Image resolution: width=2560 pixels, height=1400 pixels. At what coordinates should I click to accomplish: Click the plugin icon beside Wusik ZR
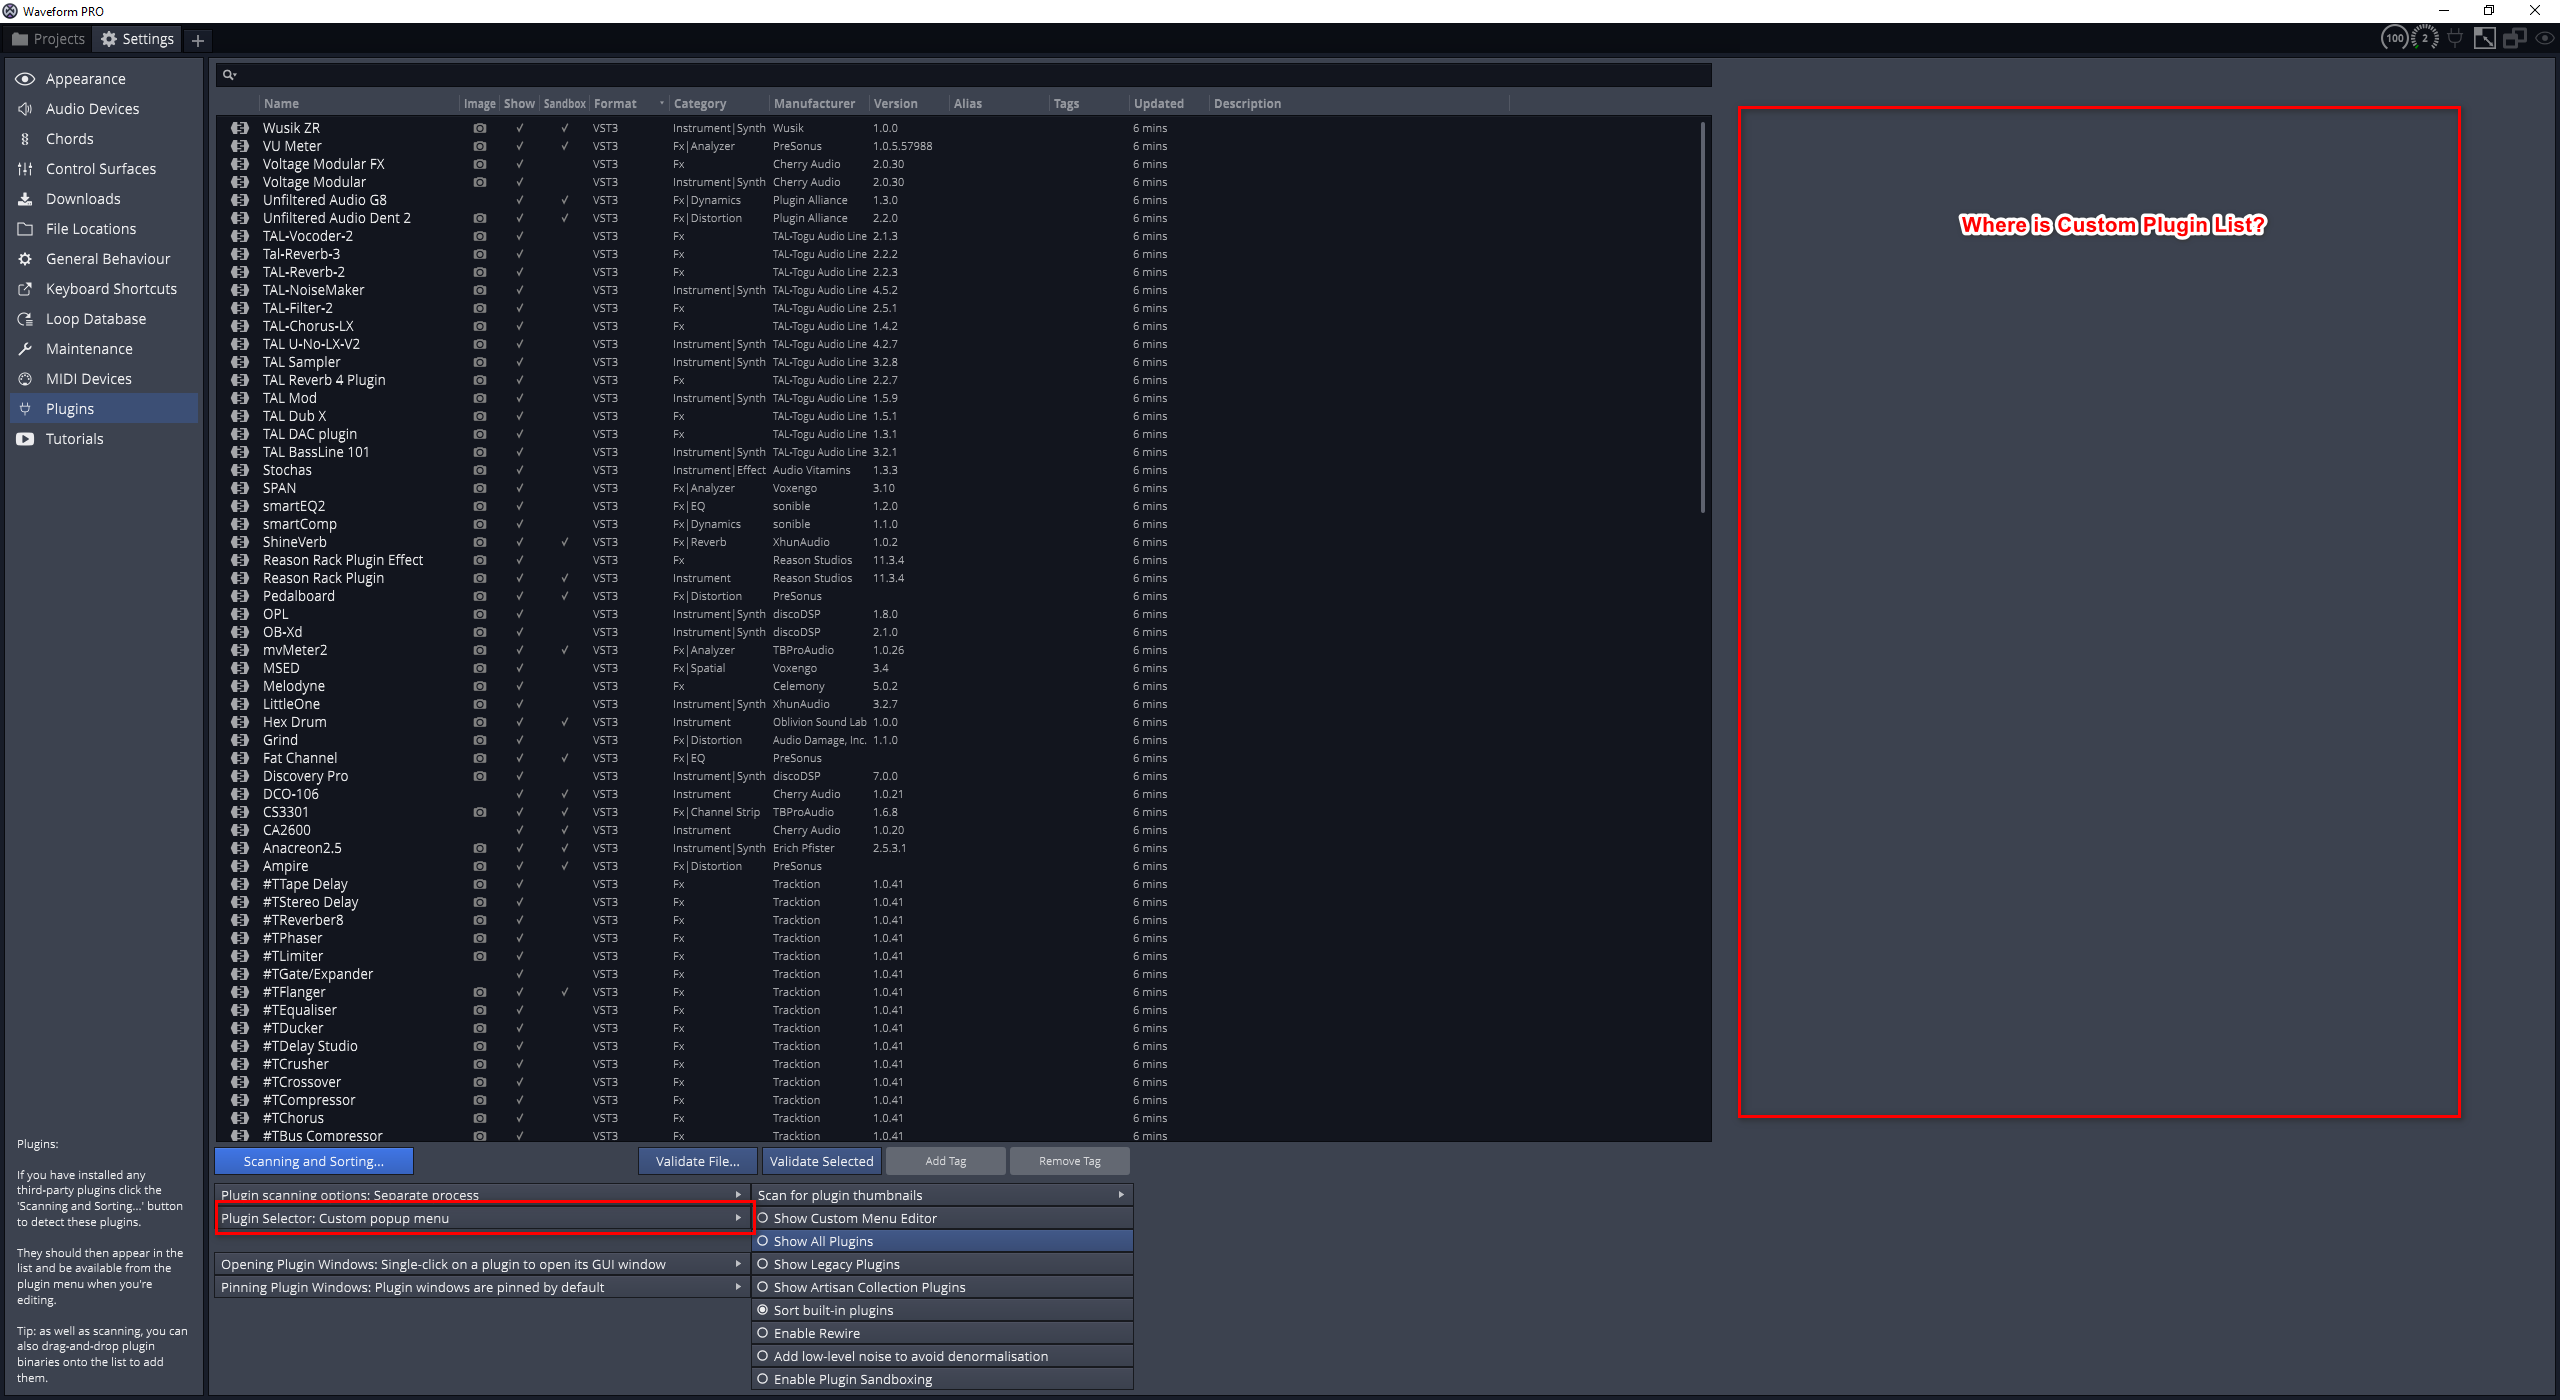click(x=240, y=128)
